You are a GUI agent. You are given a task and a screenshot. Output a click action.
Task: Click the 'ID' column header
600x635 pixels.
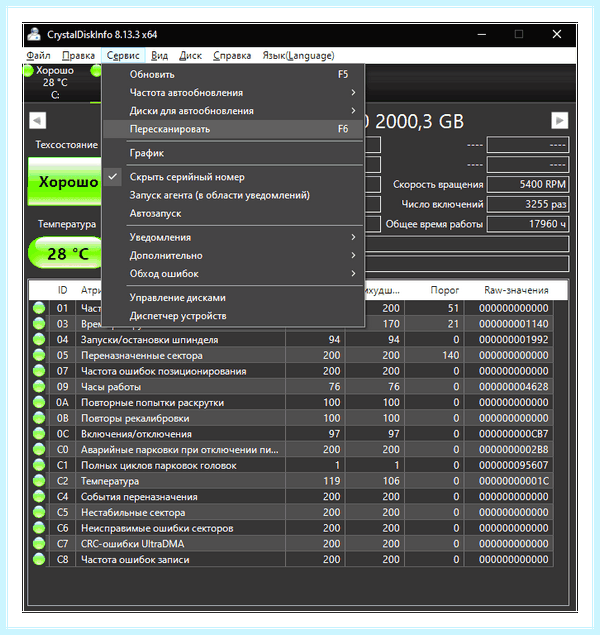(62, 290)
